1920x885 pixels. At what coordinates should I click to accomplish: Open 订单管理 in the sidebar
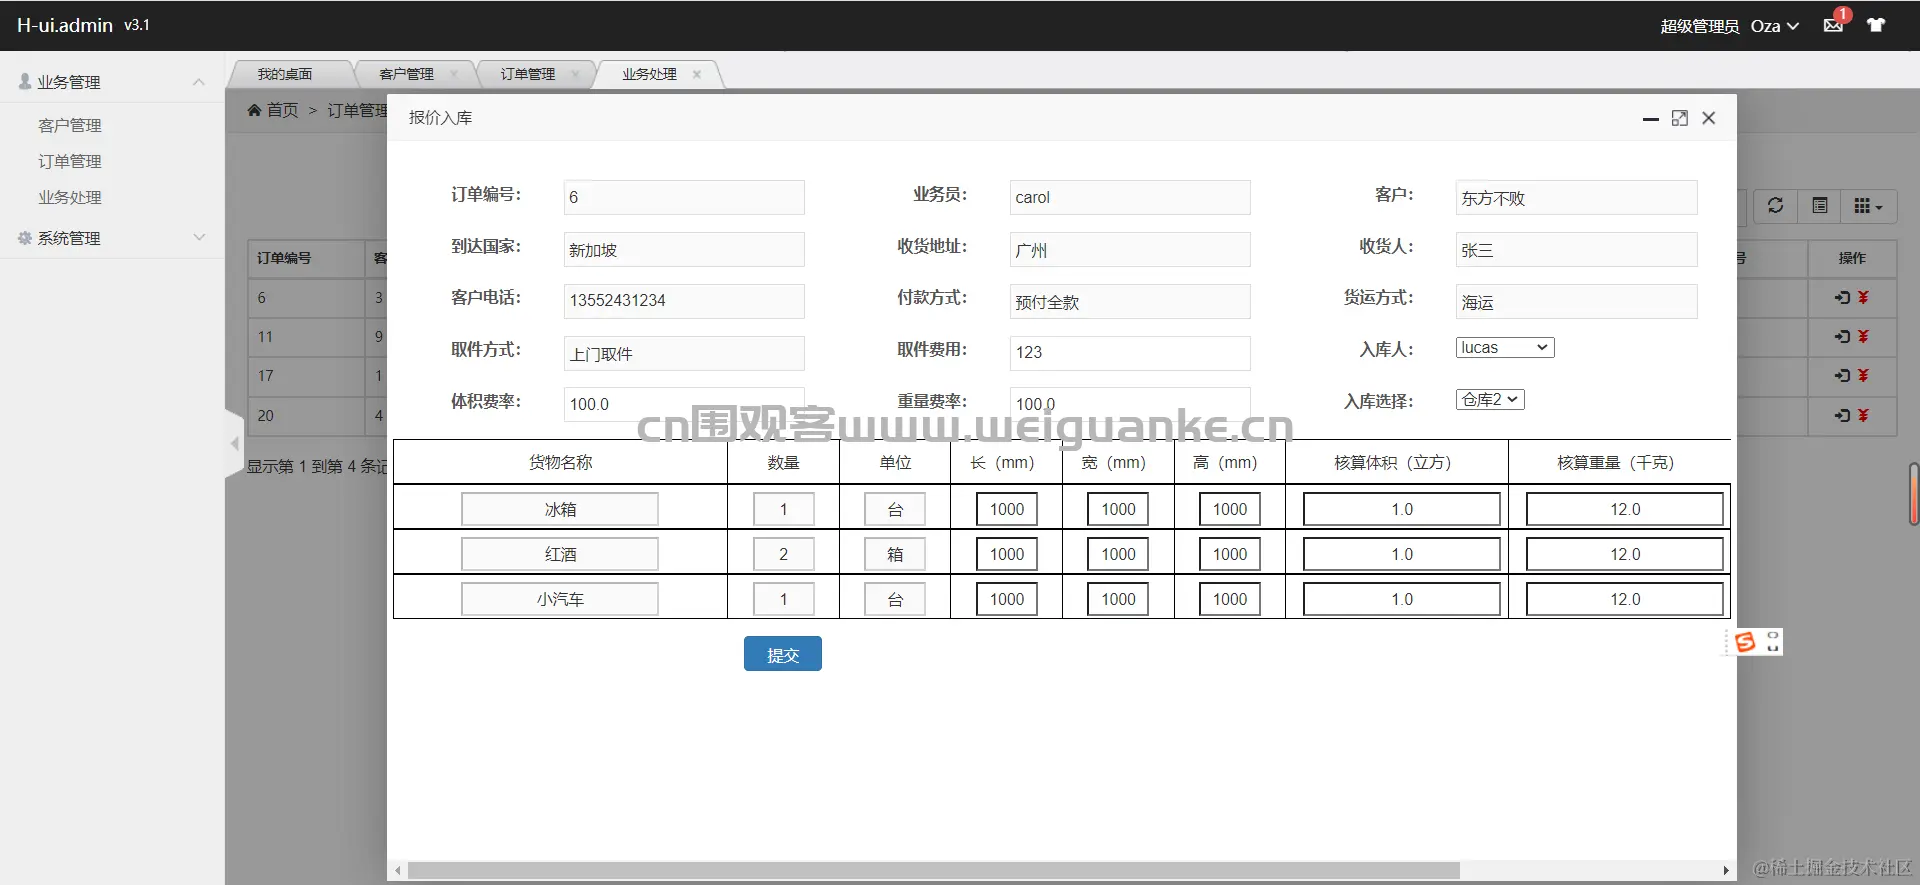pos(70,161)
